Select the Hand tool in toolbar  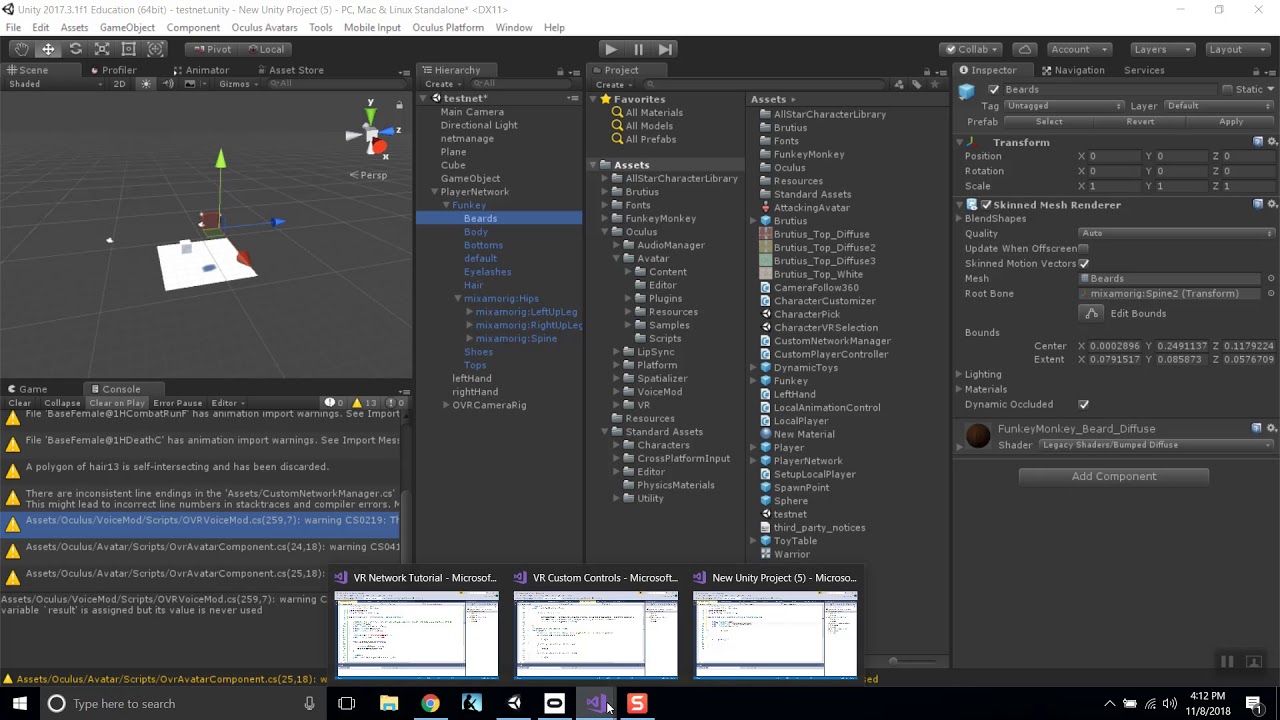click(x=21, y=49)
